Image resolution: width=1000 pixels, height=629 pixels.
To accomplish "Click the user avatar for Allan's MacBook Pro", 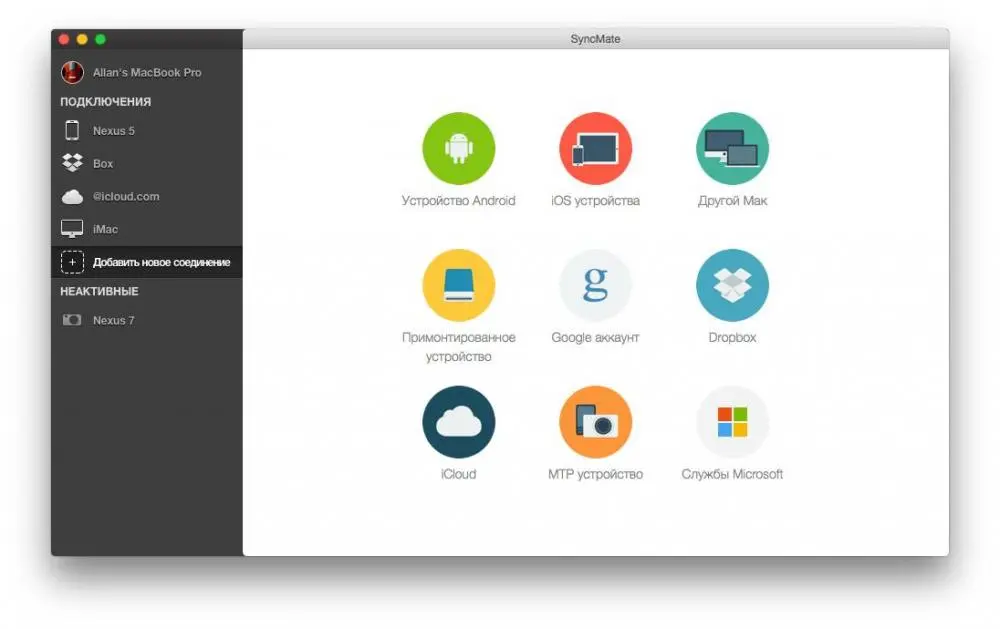I will click(x=72, y=72).
